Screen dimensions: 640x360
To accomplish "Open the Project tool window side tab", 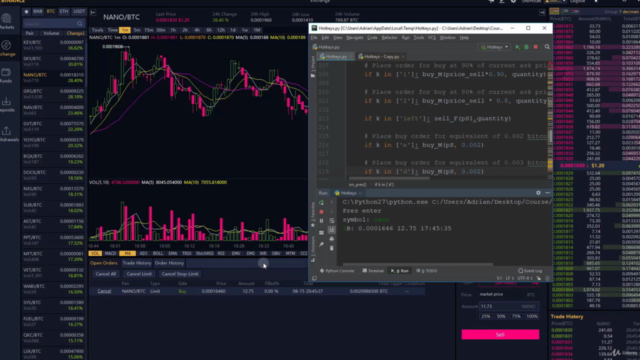I will (313, 68).
